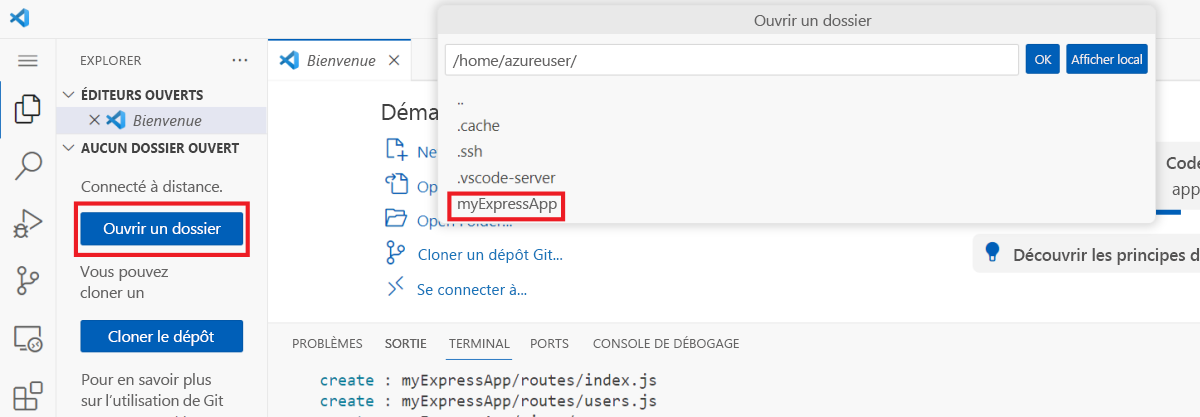Confirm folder path with OK button
Screen dimensions: 1200x417
[1042, 59]
